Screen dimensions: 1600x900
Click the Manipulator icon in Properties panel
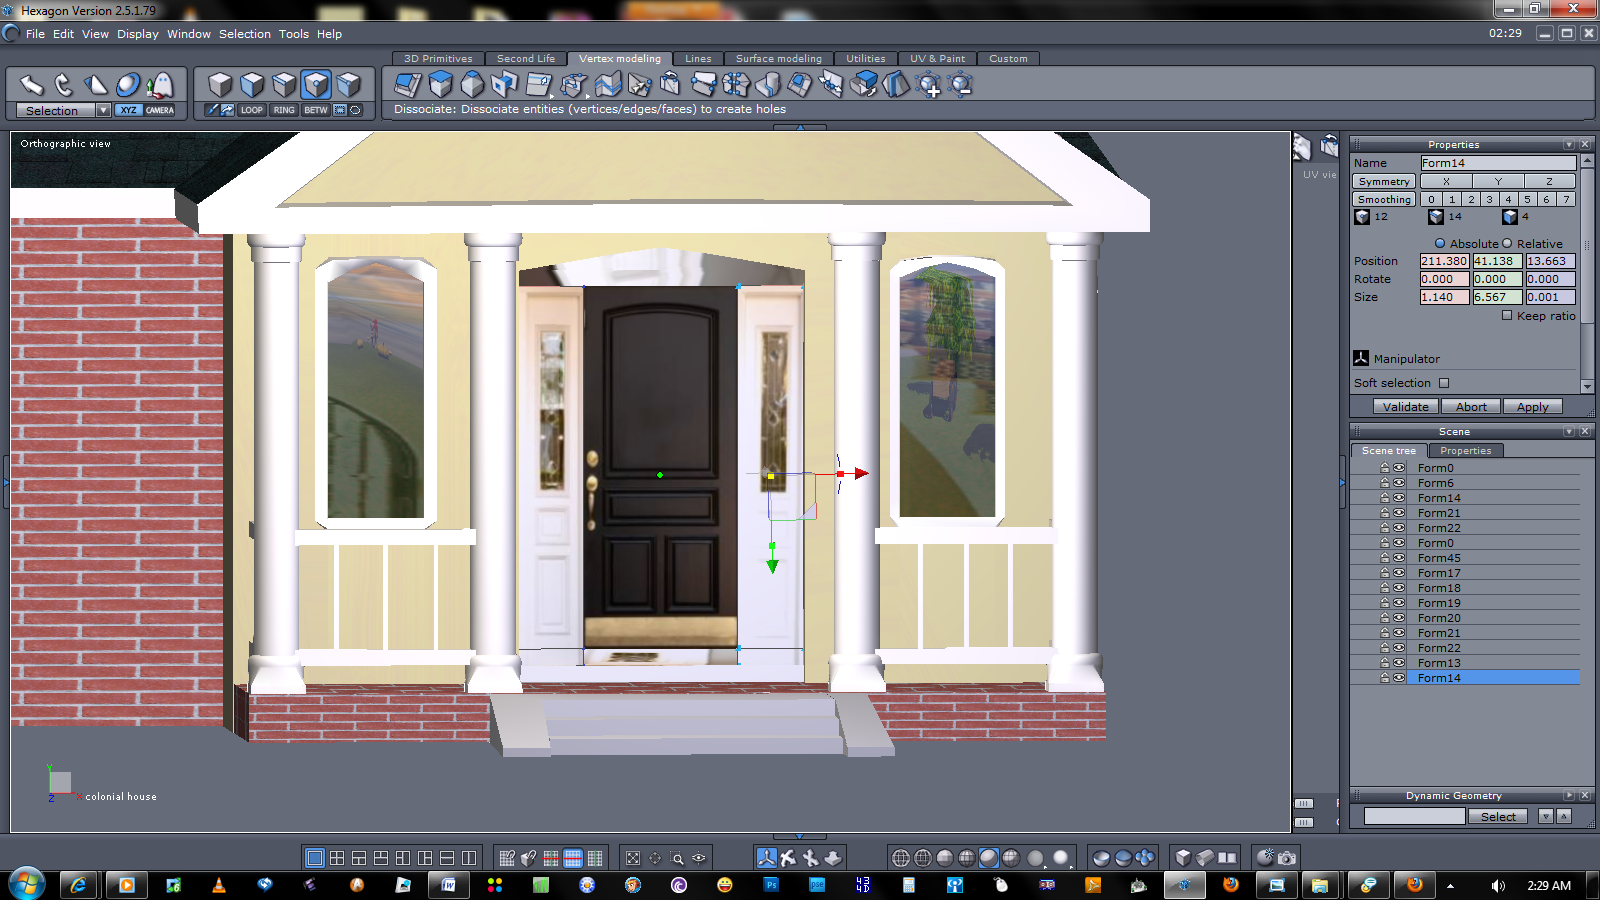pyautogui.click(x=1361, y=358)
